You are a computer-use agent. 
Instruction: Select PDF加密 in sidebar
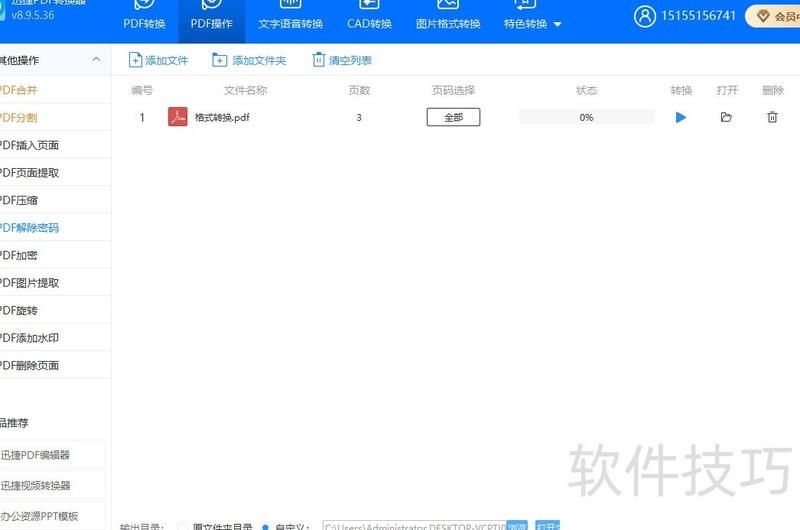(54, 255)
